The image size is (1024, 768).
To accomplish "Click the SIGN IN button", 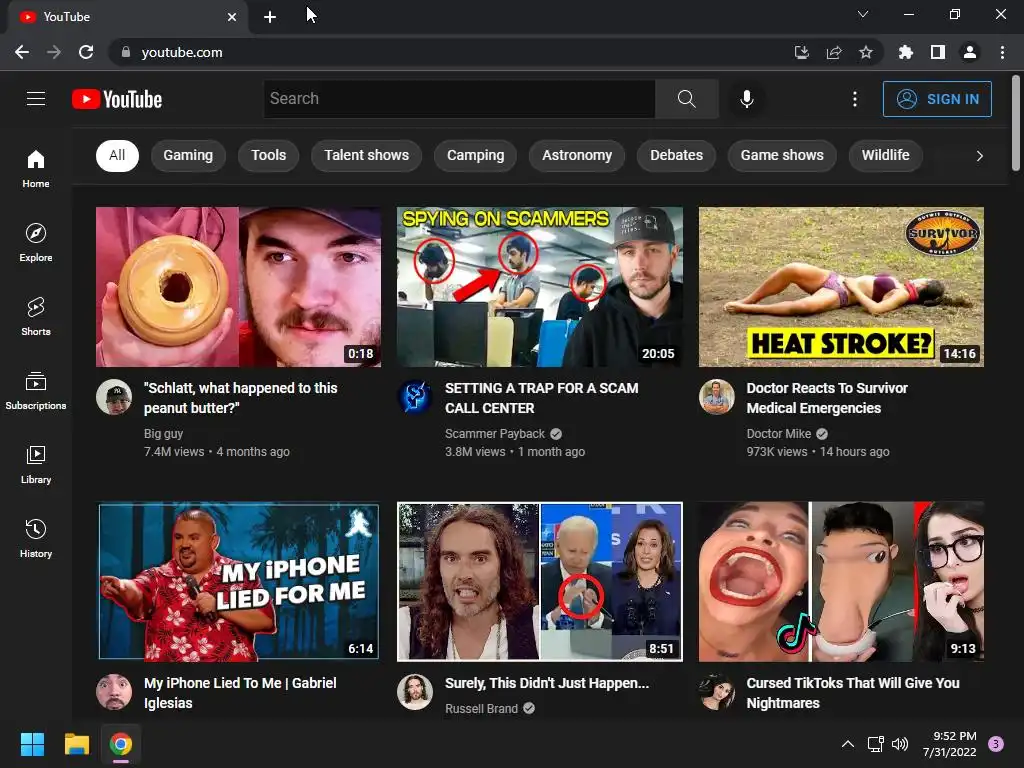I will pyautogui.click(x=937, y=99).
